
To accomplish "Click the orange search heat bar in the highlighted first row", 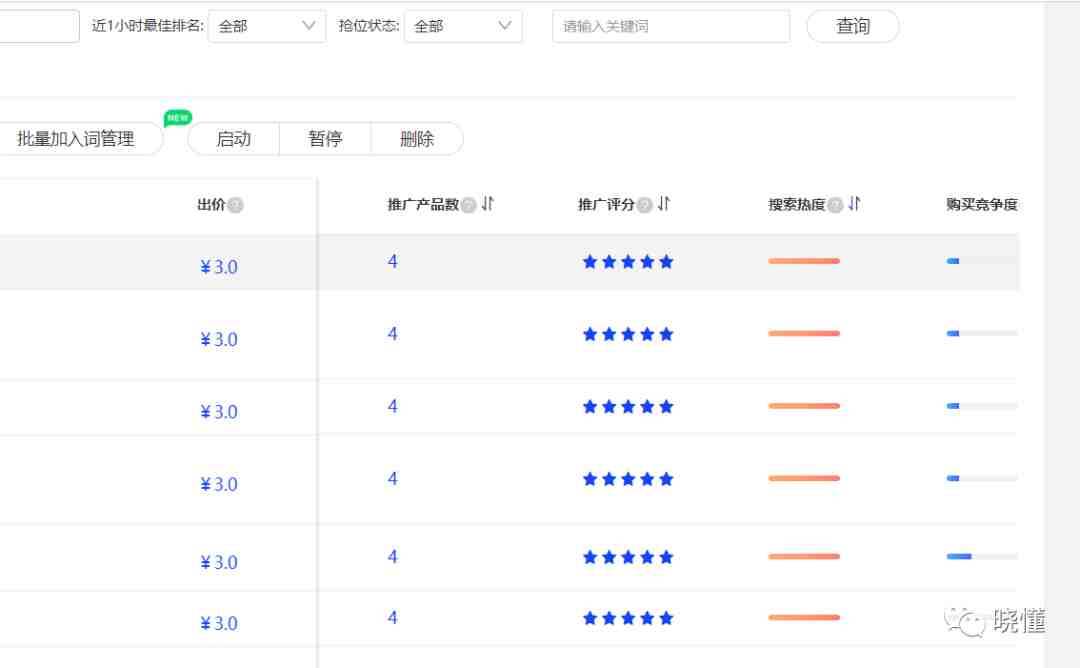I will (804, 261).
